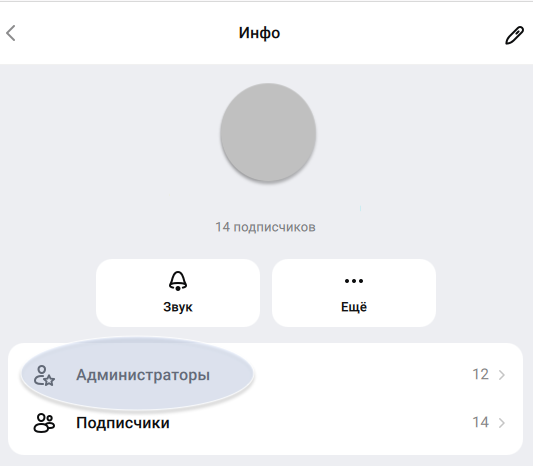Click the three-dots icon above Ещё
The height and width of the screenshot is (466, 533).
click(354, 281)
